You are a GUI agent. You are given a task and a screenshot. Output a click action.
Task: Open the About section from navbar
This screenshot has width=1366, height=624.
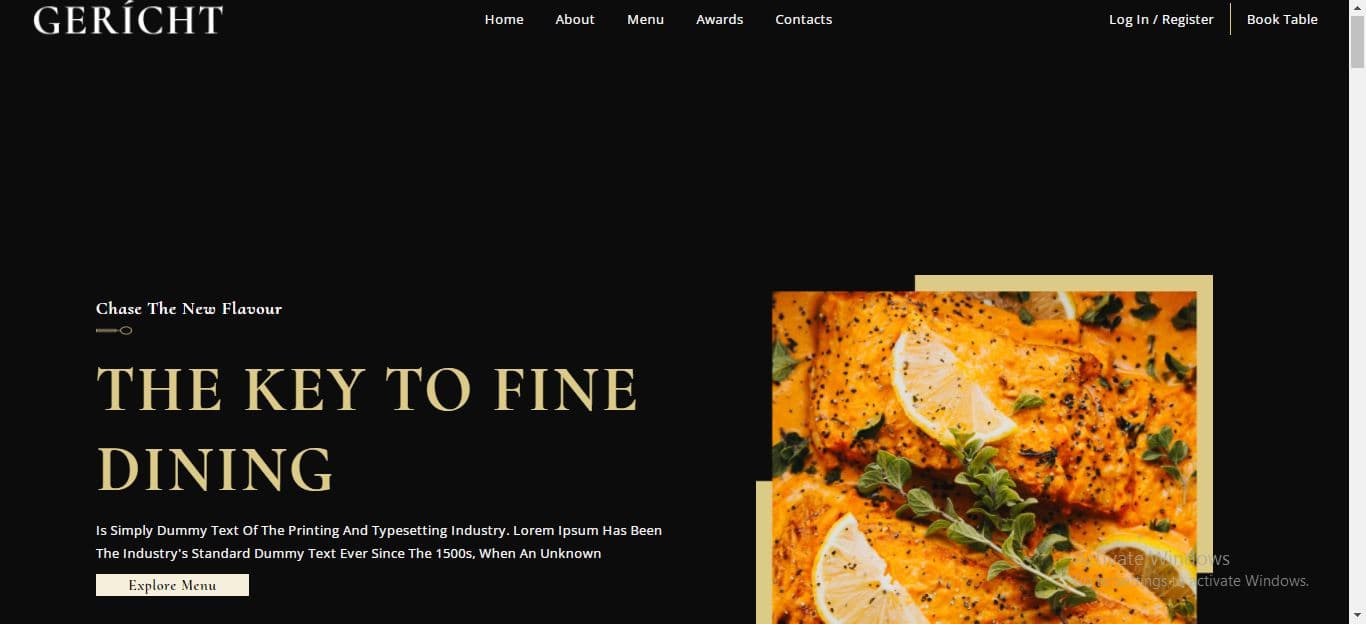575,19
